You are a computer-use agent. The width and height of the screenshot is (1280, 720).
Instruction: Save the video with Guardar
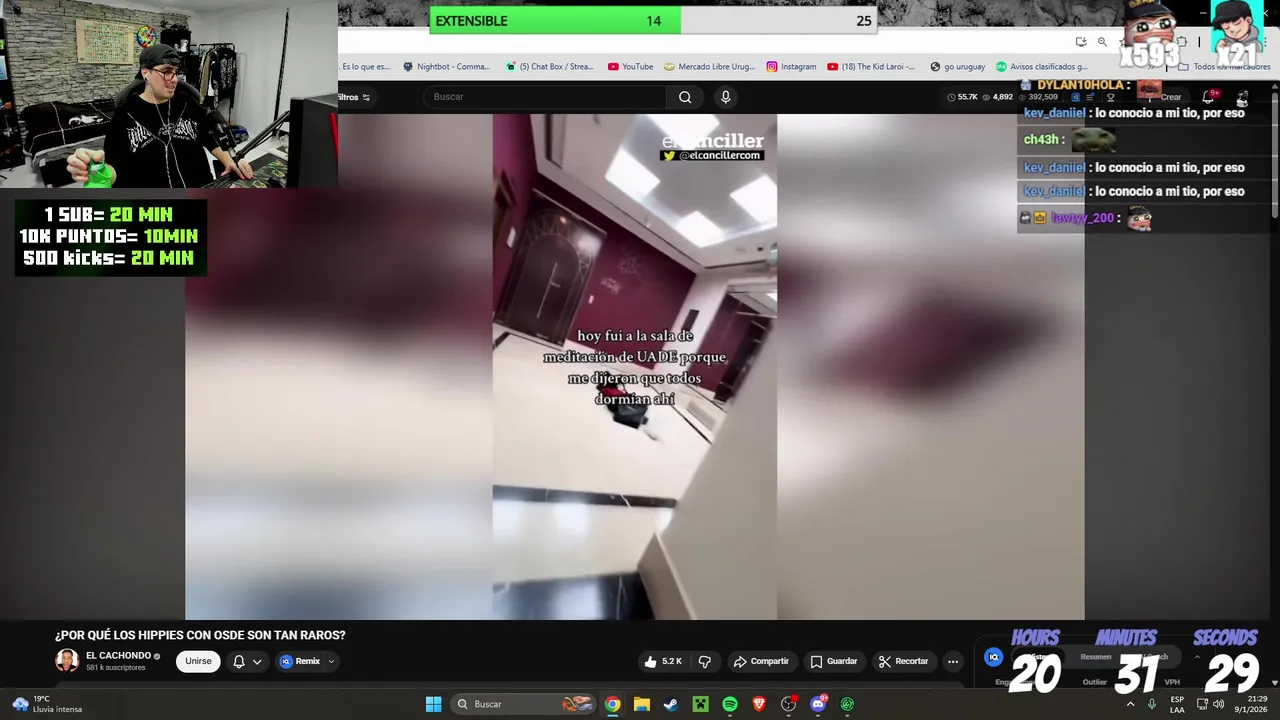tap(834, 661)
